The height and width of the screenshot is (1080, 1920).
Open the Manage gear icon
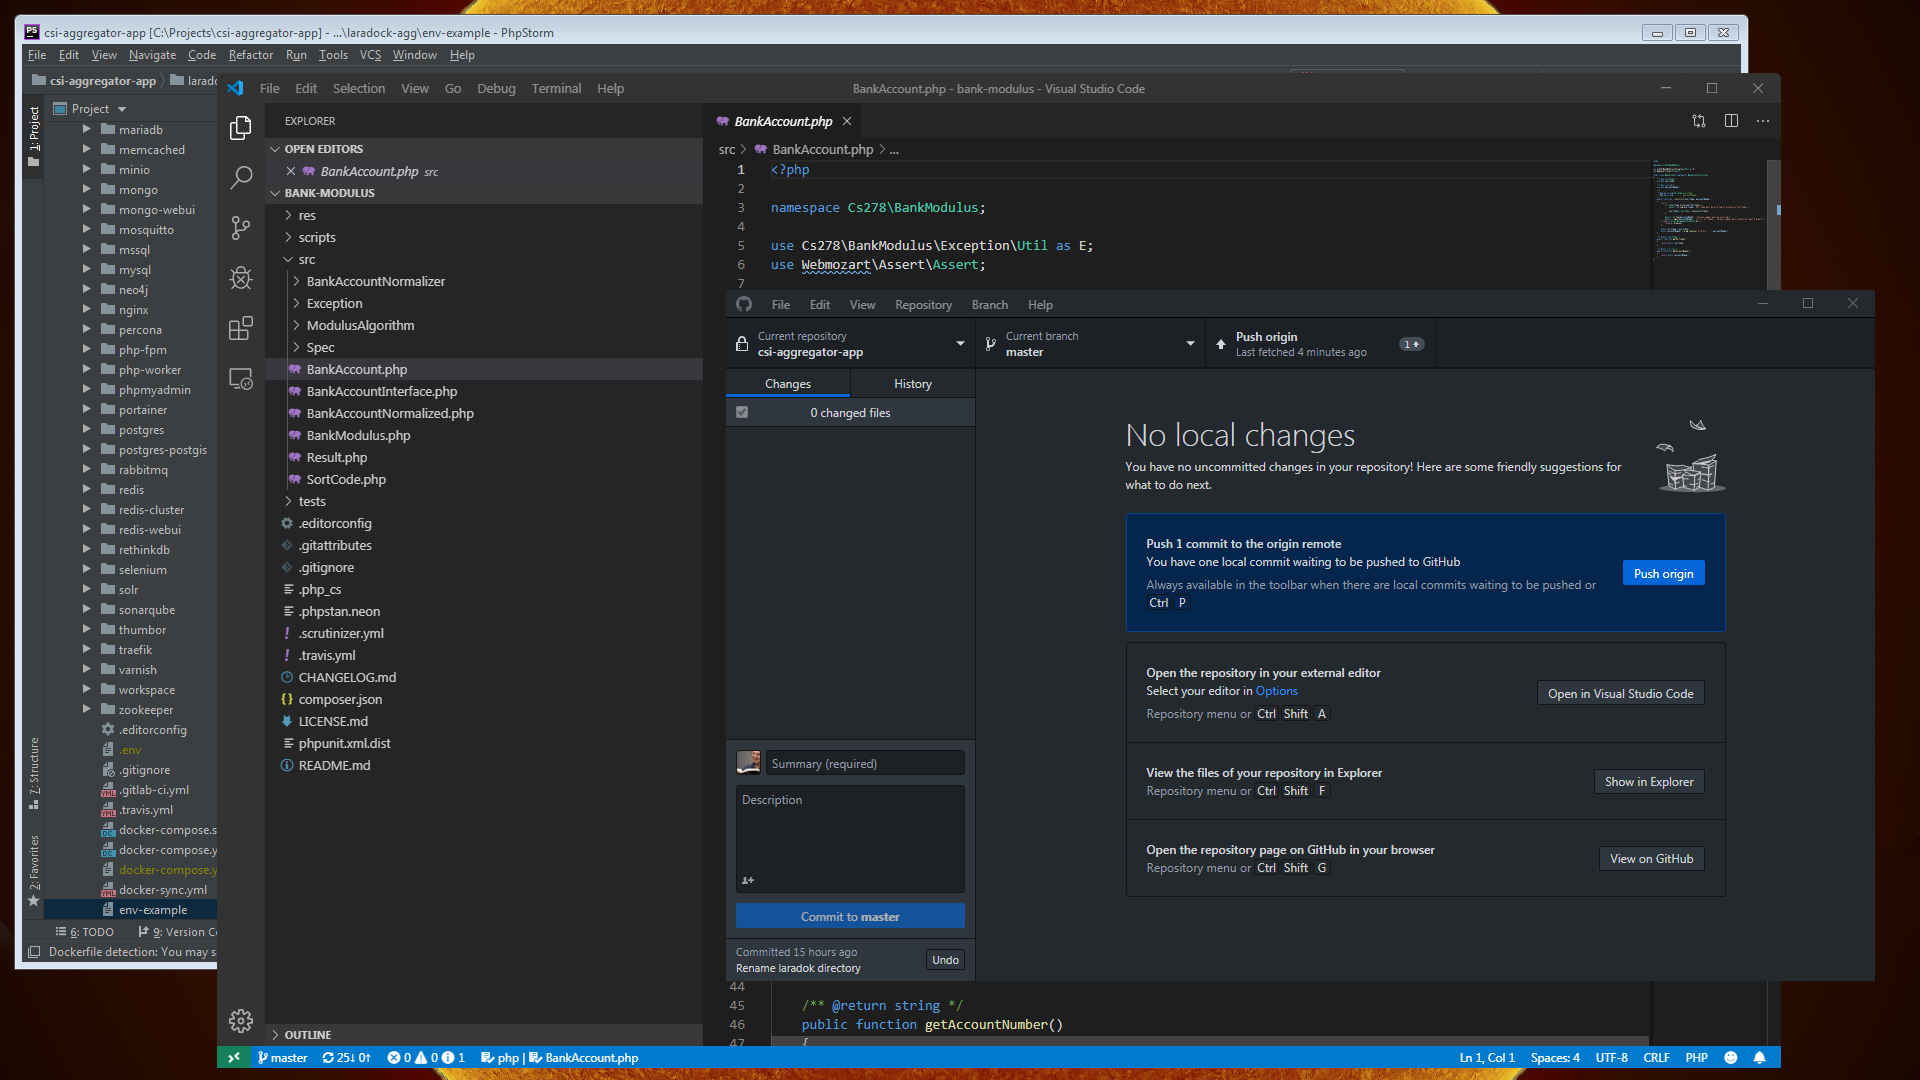point(241,1020)
